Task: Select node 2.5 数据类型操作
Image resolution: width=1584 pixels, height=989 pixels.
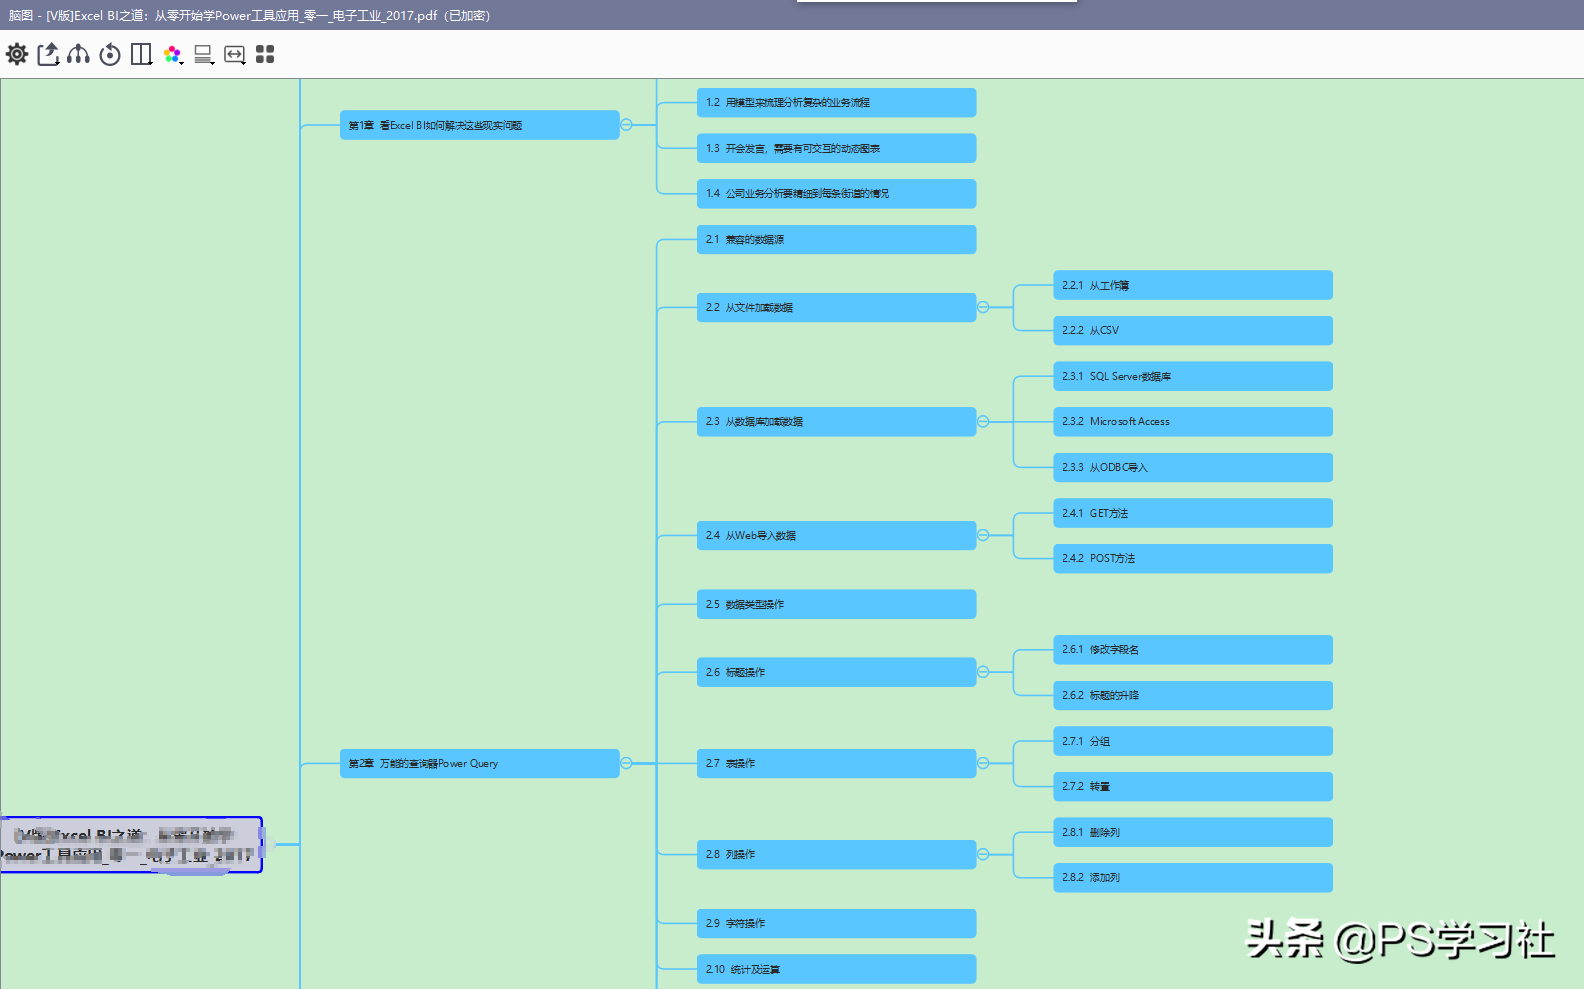Action: tap(837, 604)
